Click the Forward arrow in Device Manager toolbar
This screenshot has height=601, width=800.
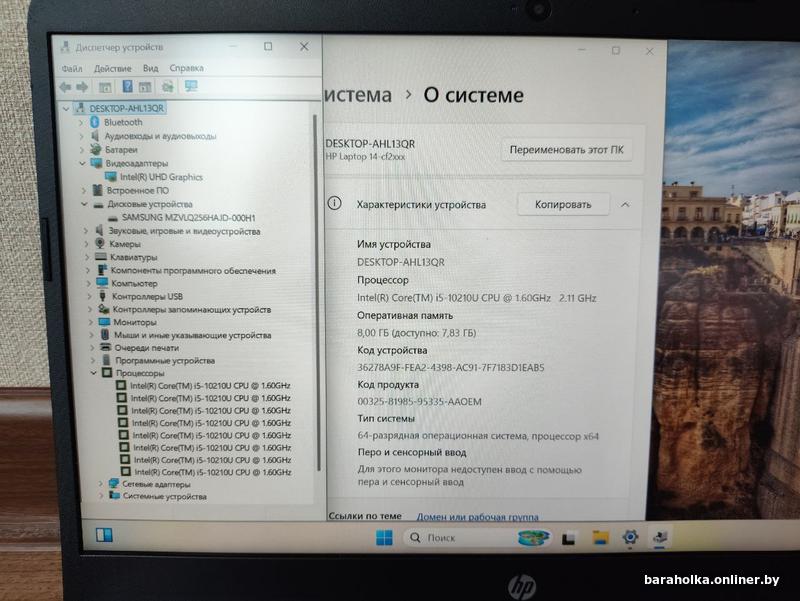[x=82, y=87]
